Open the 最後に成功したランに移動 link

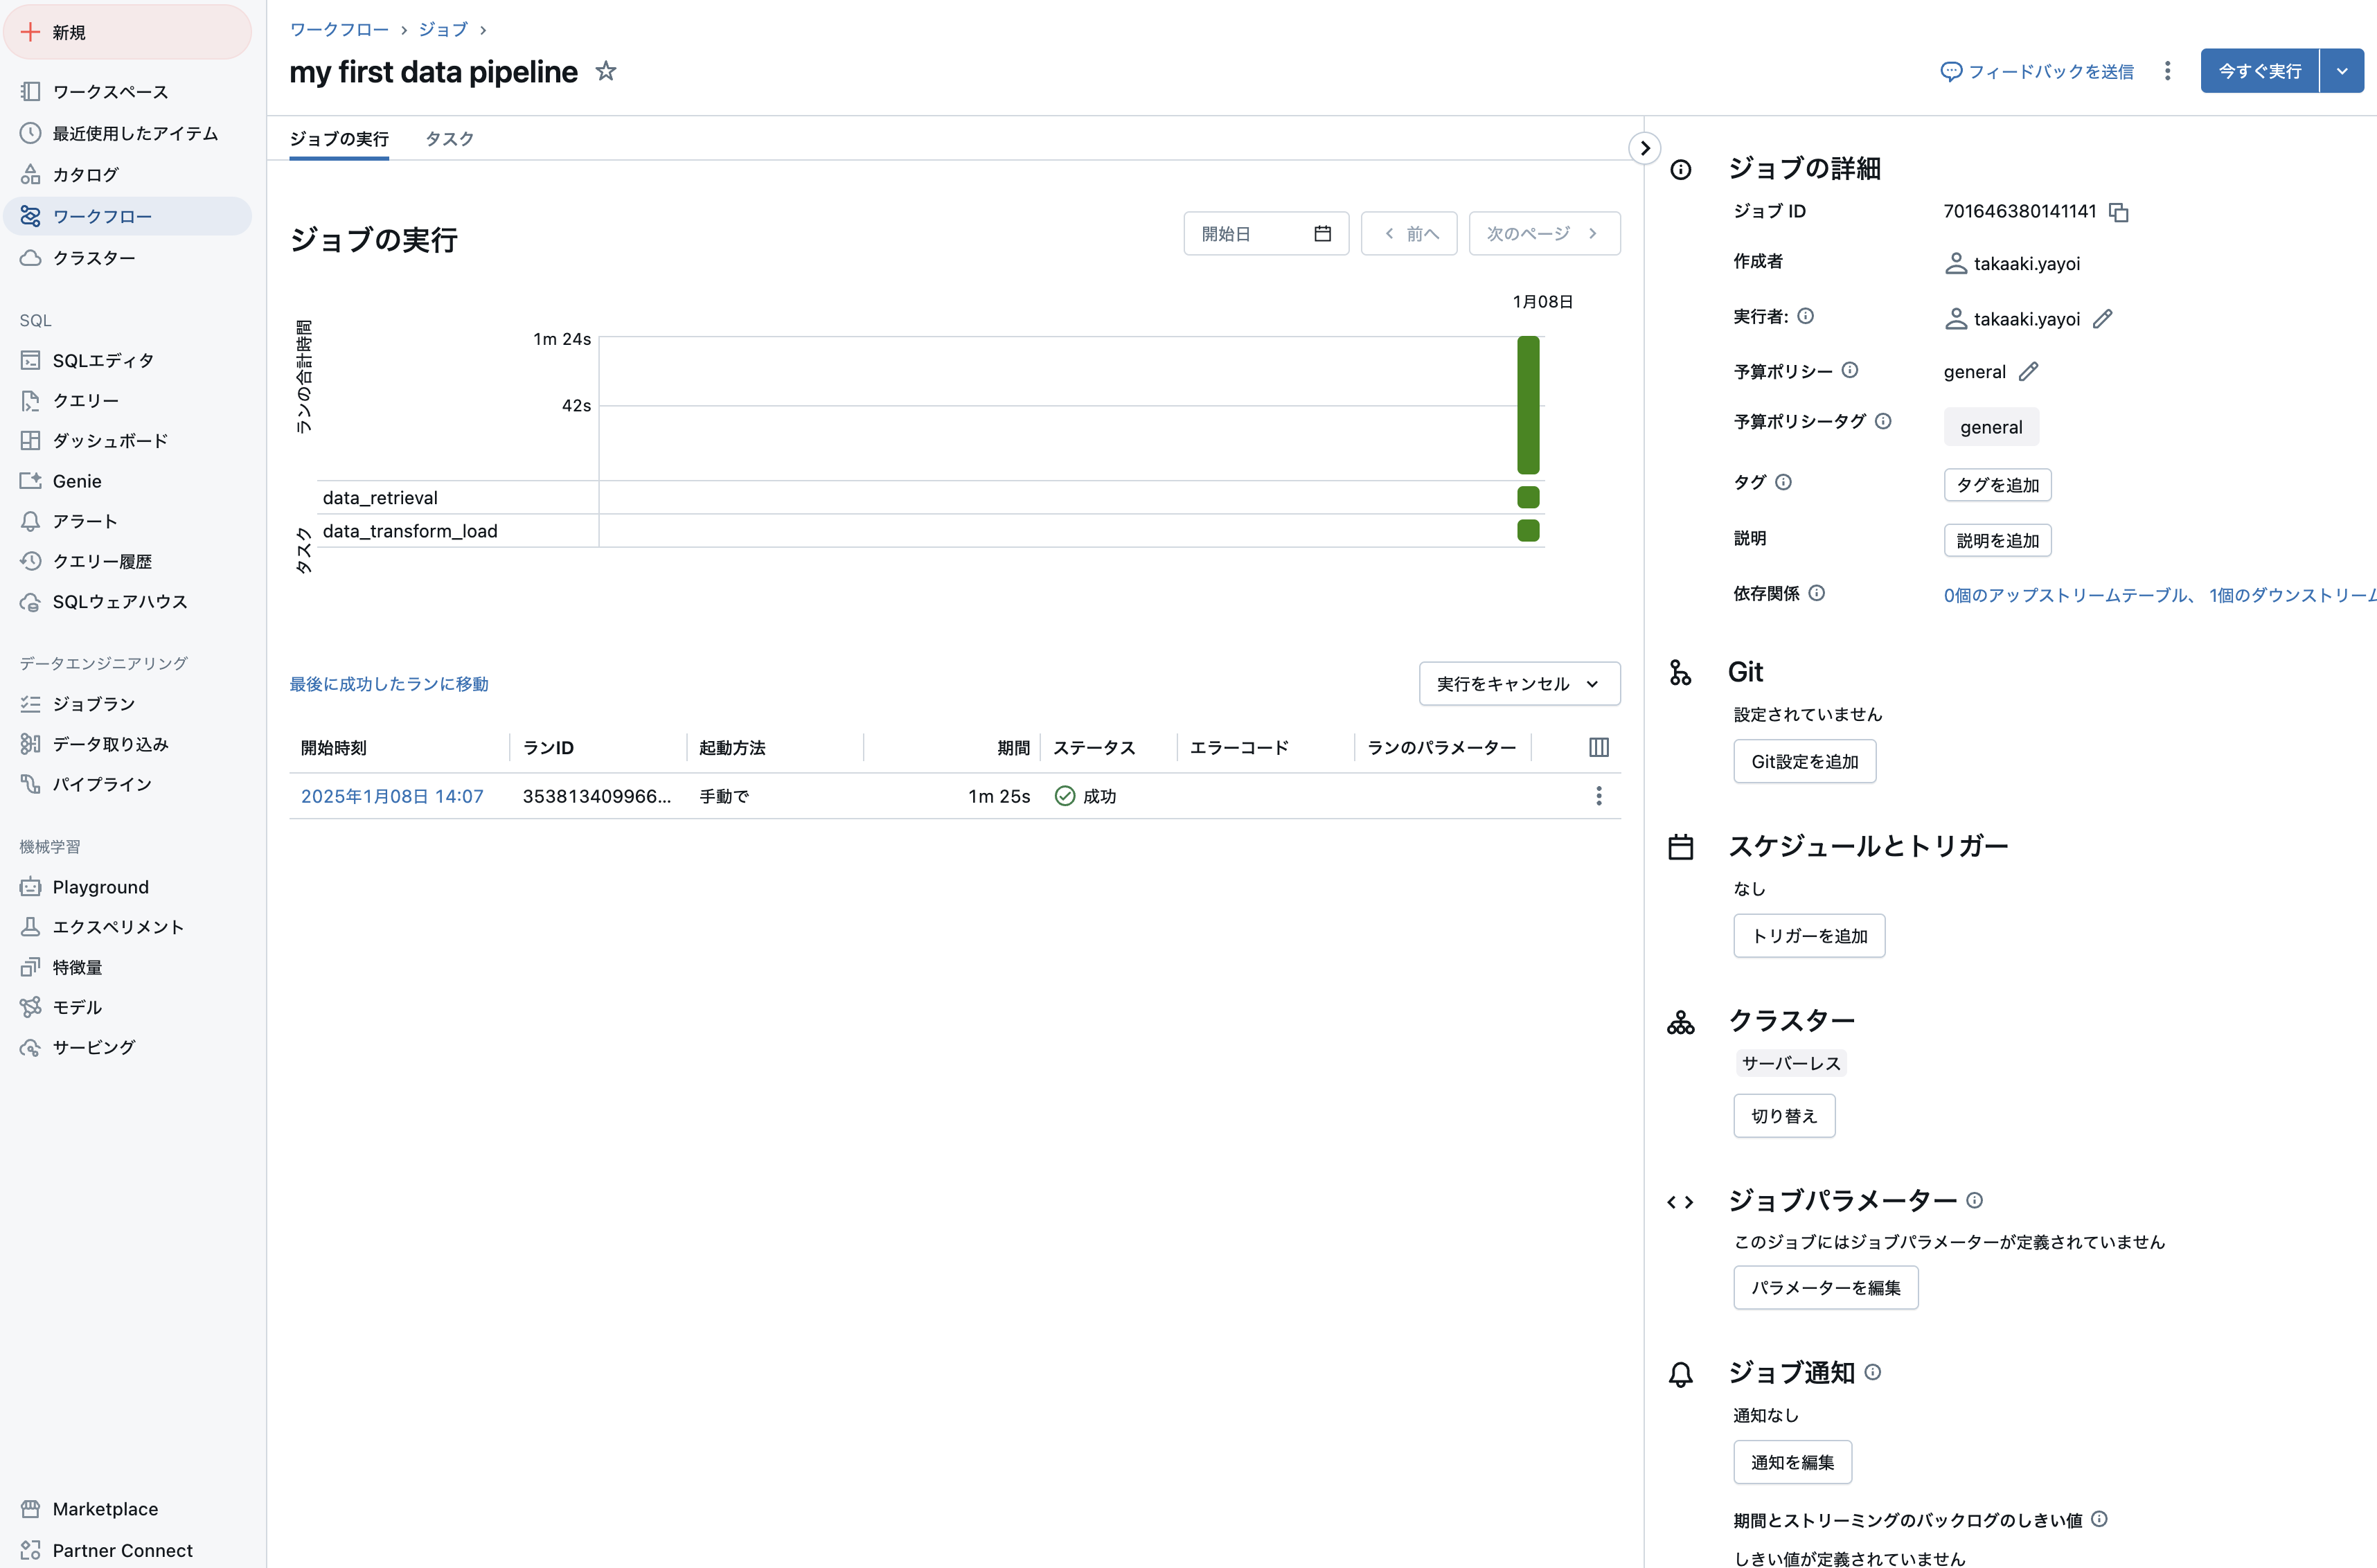click(x=388, y=684)
